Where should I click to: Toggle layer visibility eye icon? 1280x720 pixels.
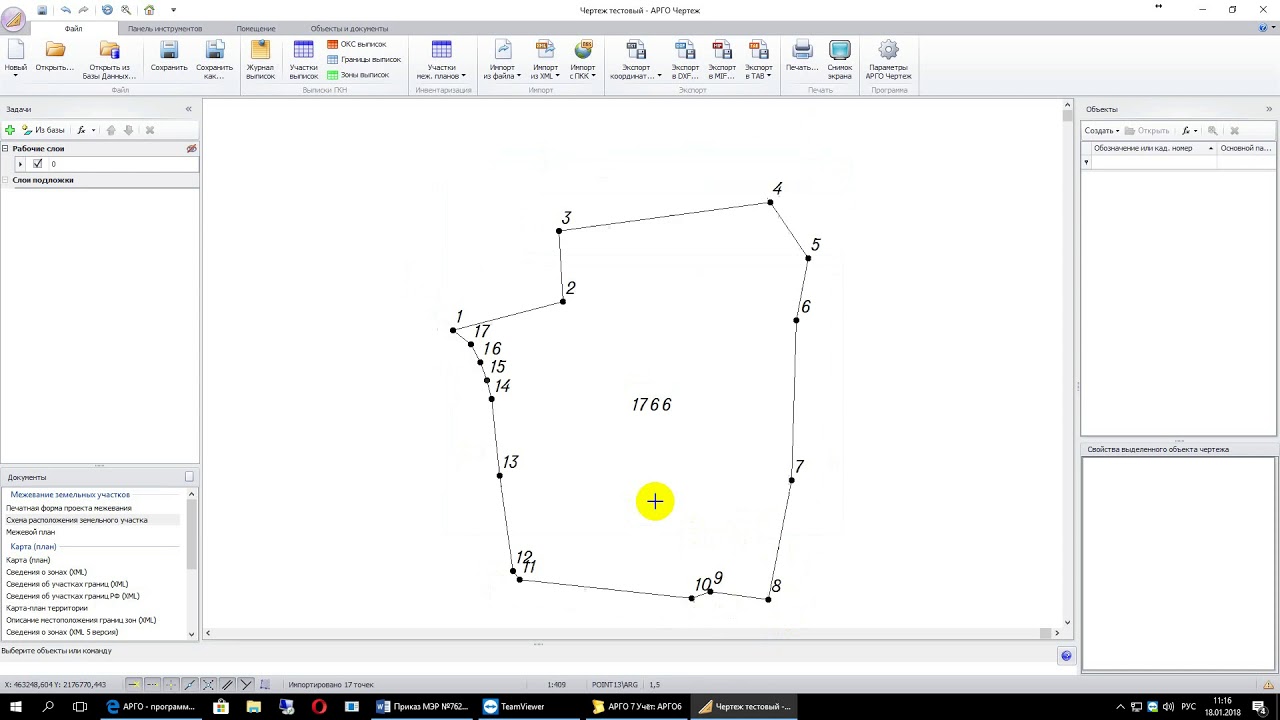pos(191,148)
